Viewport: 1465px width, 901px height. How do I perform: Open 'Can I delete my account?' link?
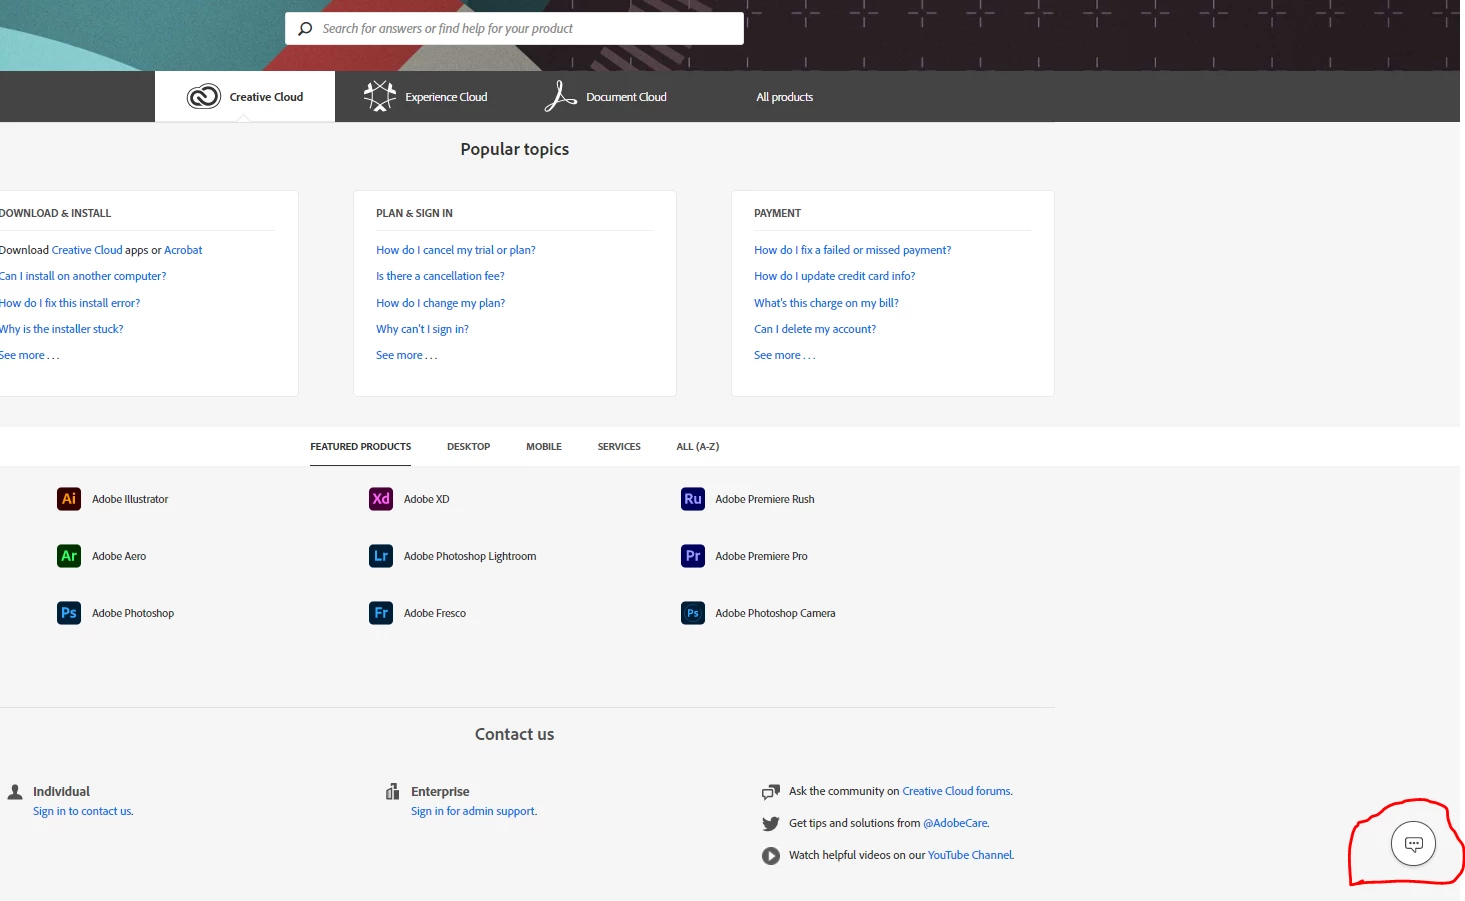(815, 329)
